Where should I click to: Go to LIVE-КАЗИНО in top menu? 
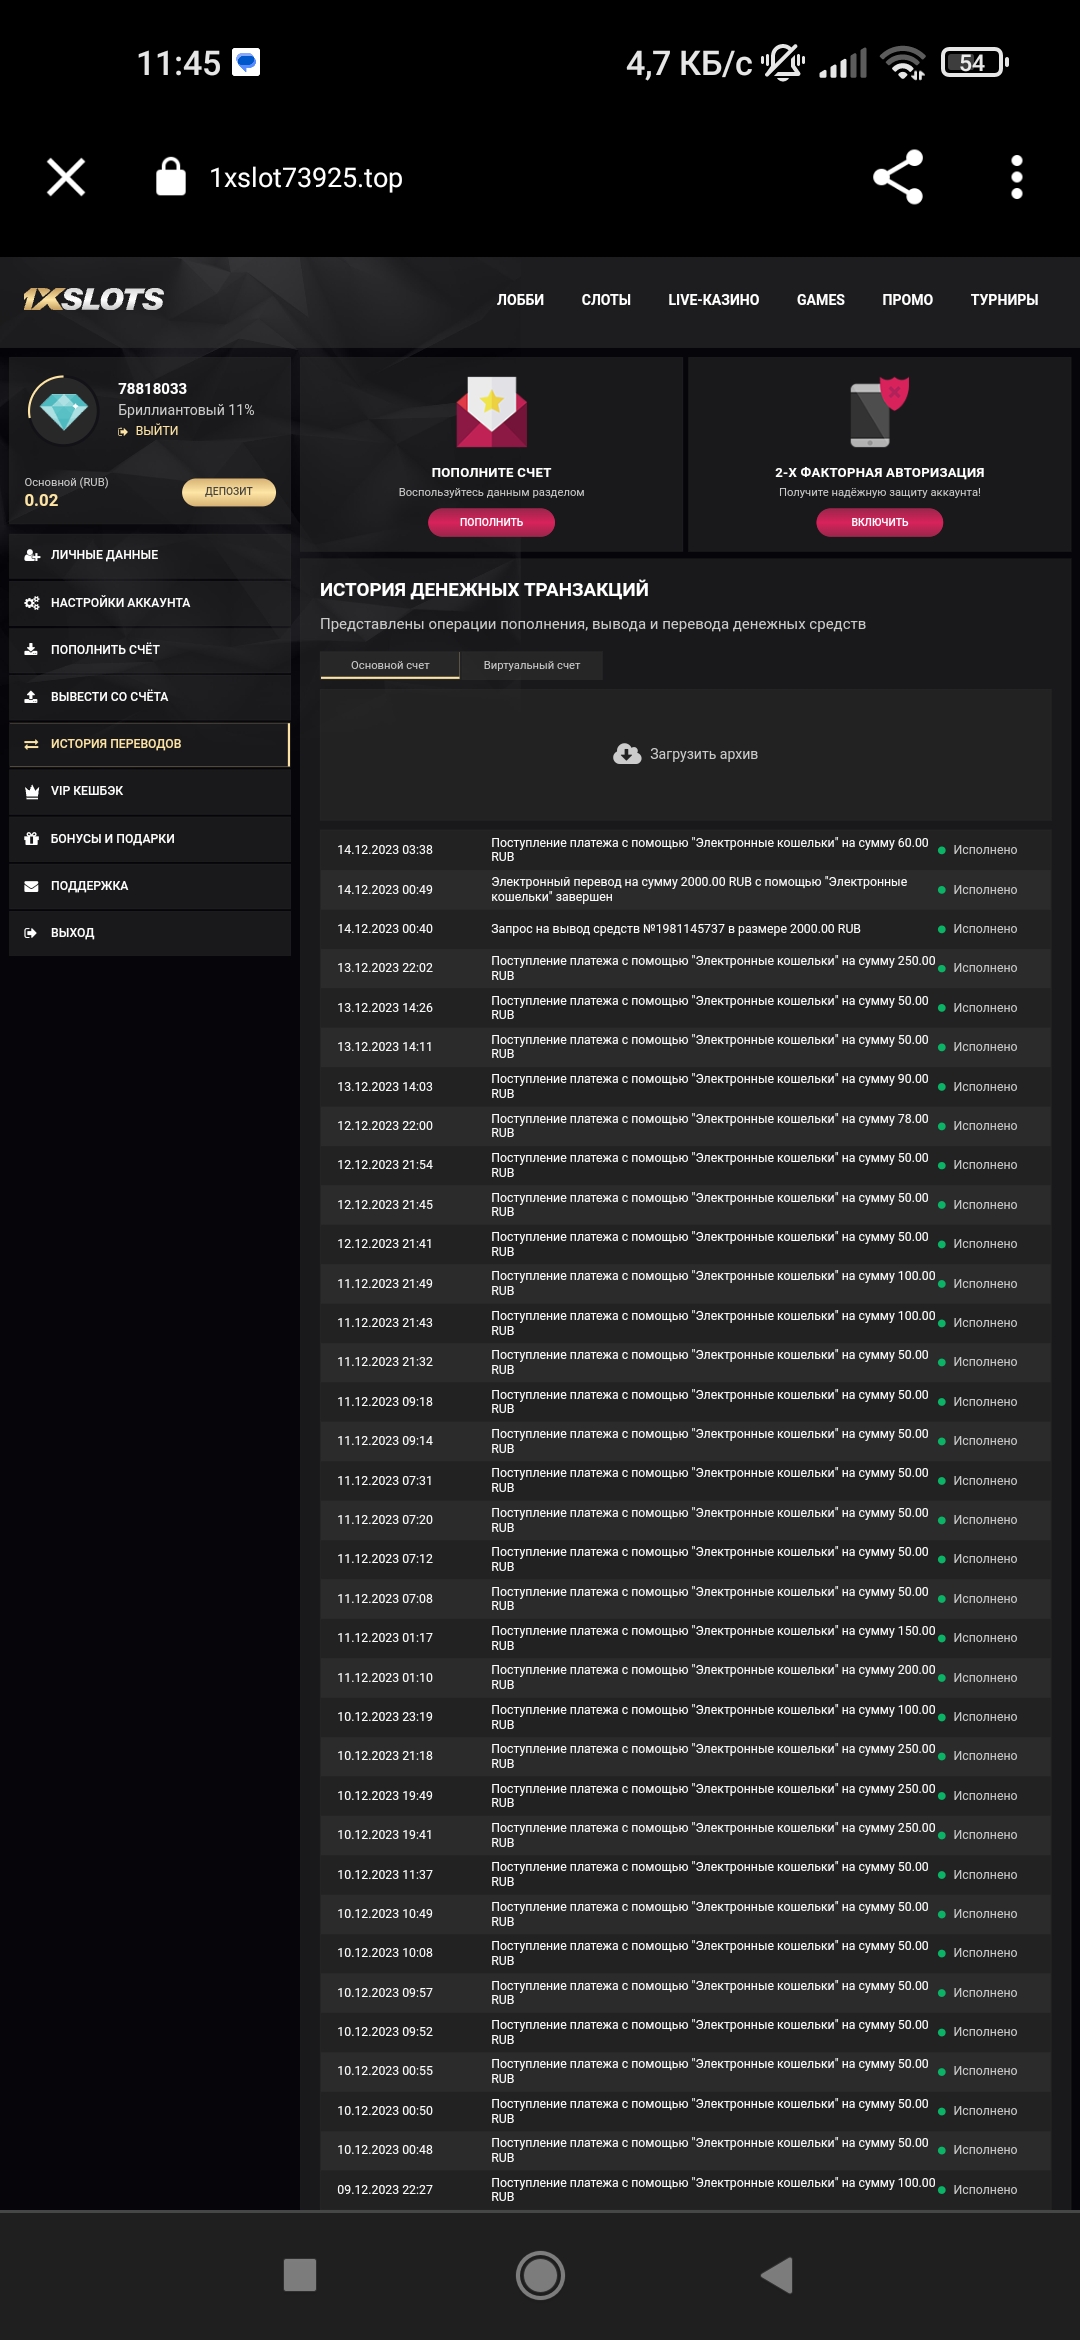click(x=713, y=300)
